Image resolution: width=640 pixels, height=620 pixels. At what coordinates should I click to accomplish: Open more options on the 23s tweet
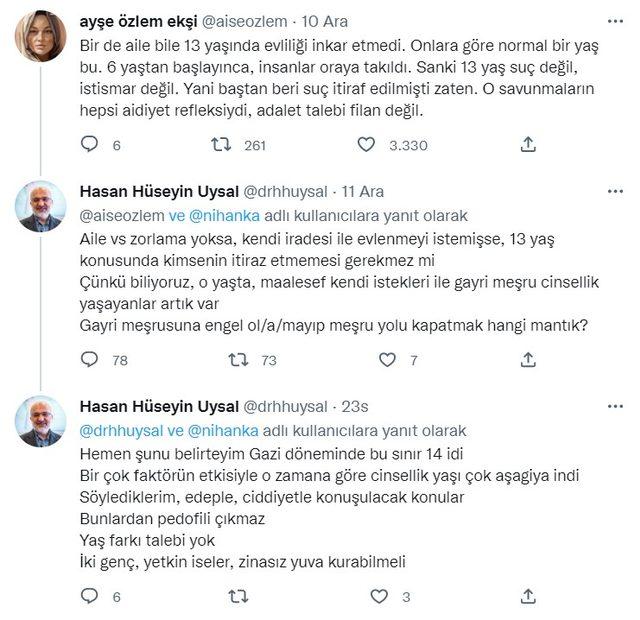[x=610, y=406]
